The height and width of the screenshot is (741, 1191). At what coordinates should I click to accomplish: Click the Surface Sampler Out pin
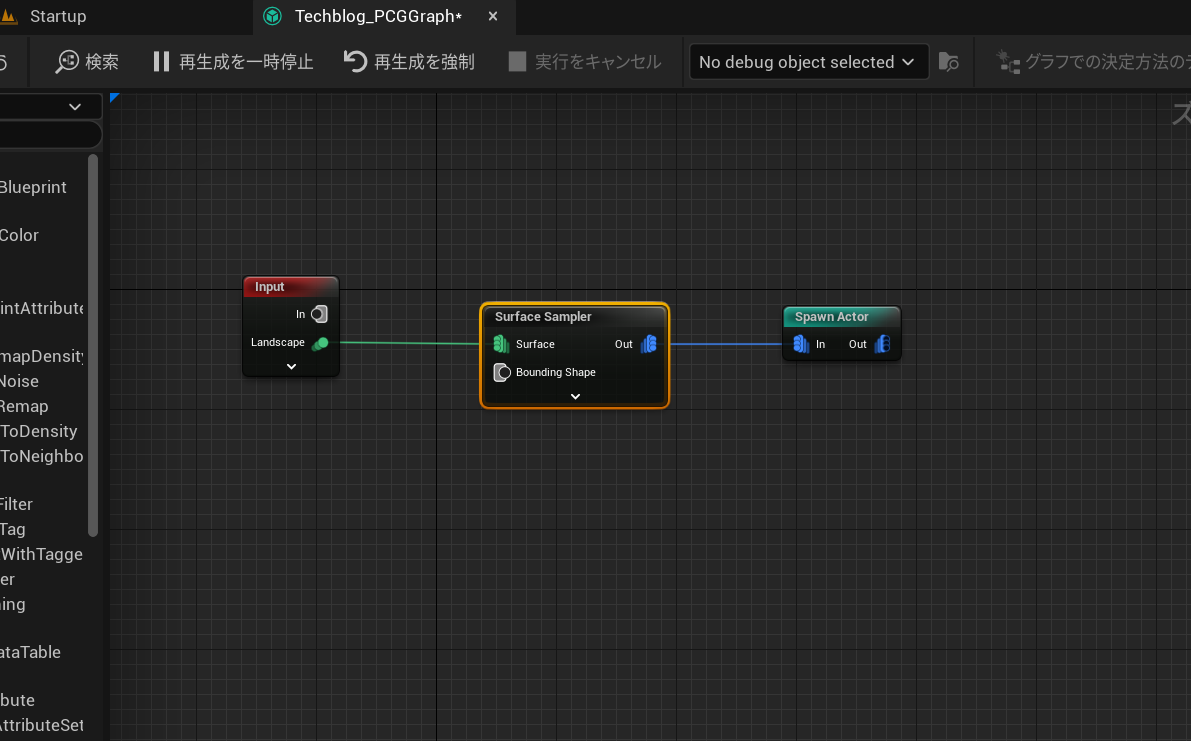(648, 344)
